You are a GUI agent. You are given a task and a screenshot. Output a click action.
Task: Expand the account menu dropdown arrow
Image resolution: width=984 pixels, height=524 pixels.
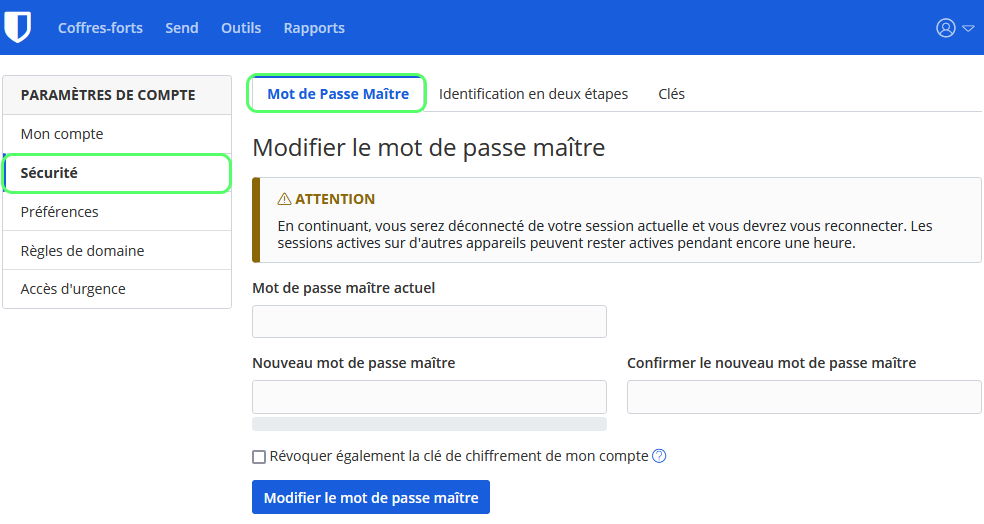pyautogui.click(x=968, y=28)
